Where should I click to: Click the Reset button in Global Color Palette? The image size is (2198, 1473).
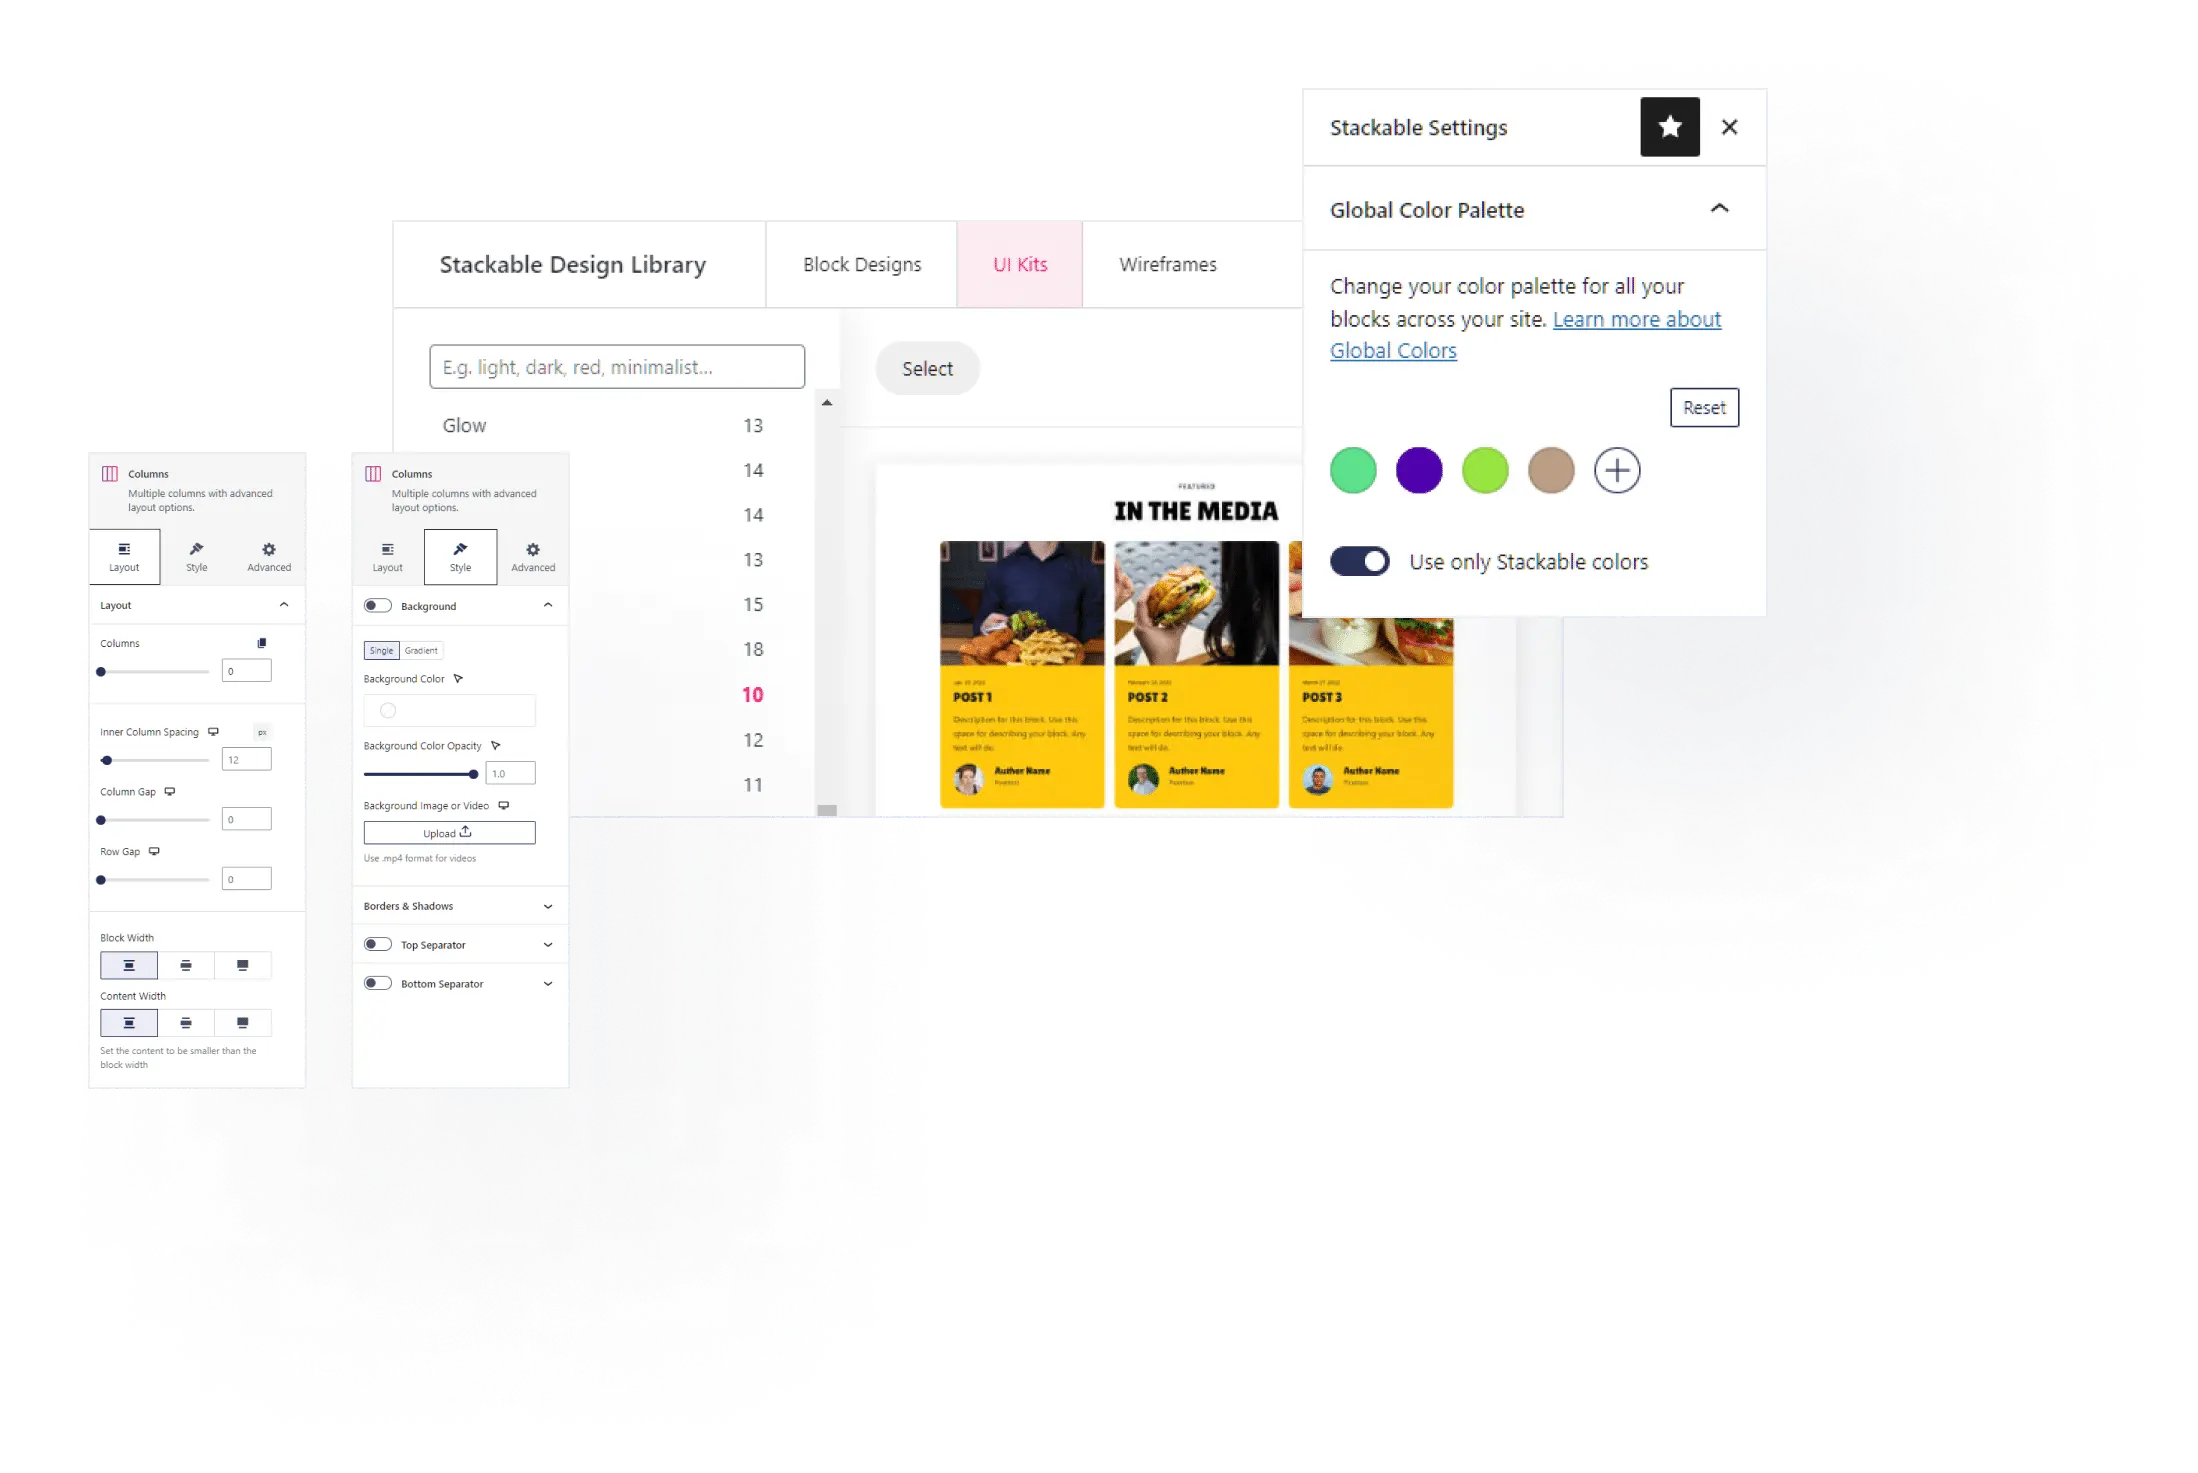1703,408
